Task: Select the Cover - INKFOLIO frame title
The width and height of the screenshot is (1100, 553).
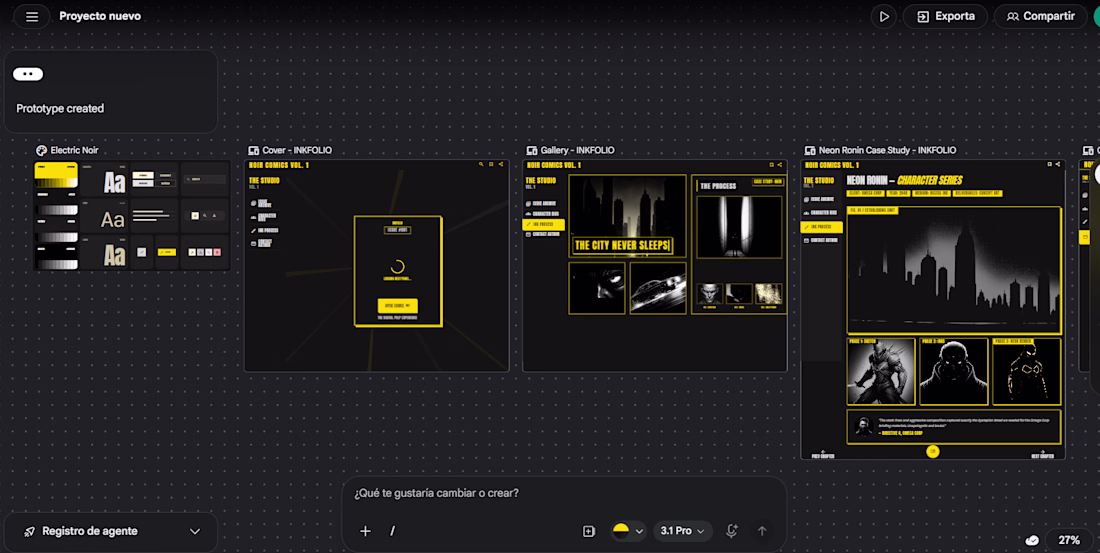Action: (x=297, y=150)
